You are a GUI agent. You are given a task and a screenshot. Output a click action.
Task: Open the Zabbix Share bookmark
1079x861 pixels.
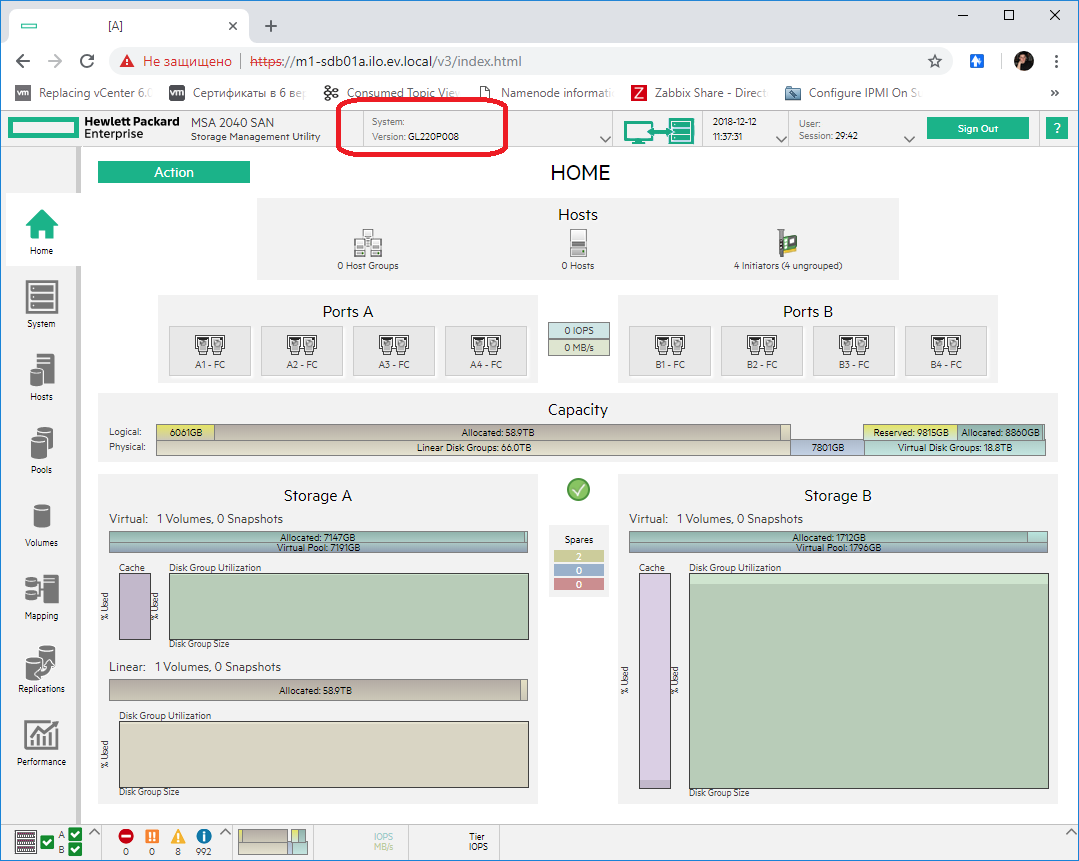coord(698,93)
